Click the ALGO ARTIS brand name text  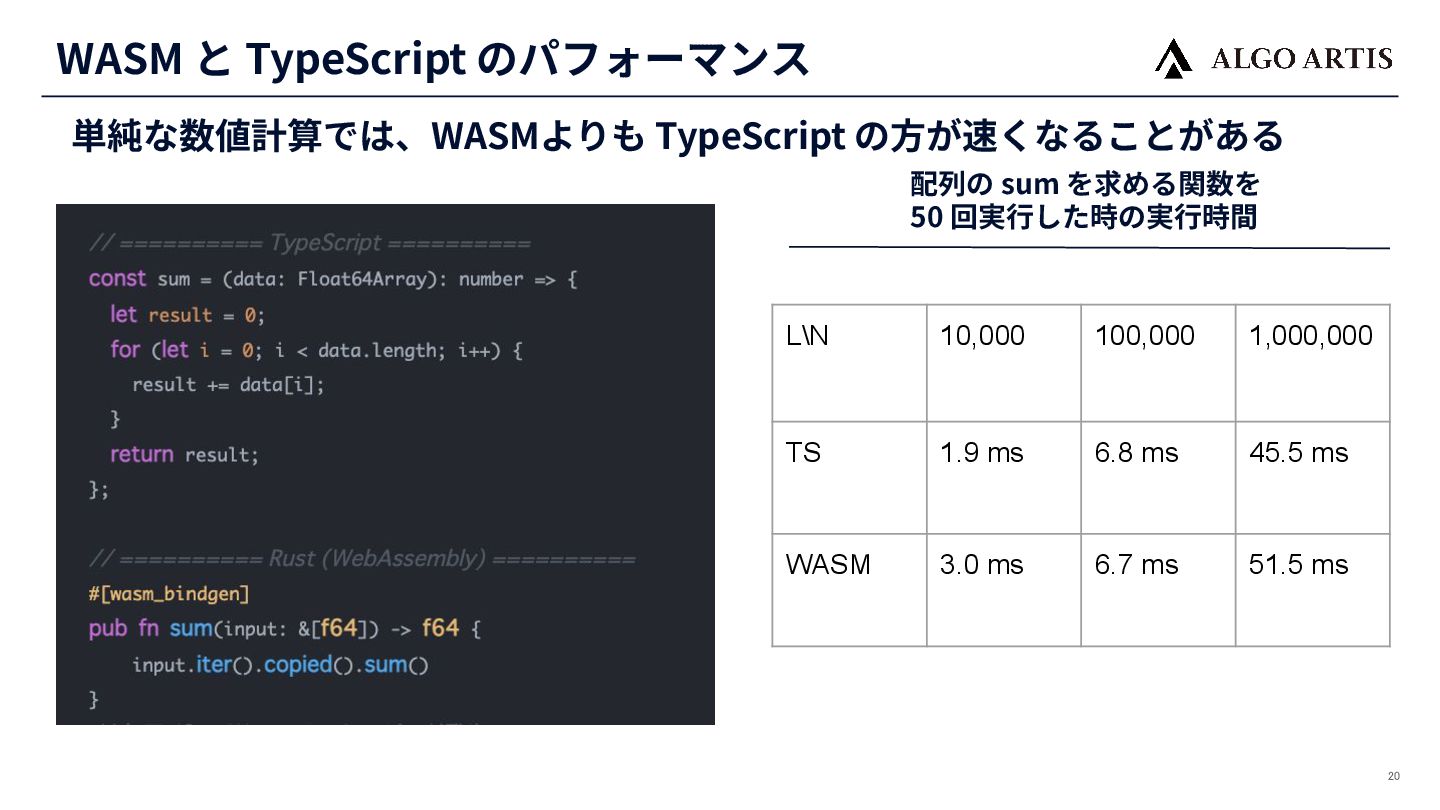tap(1301, 59)
